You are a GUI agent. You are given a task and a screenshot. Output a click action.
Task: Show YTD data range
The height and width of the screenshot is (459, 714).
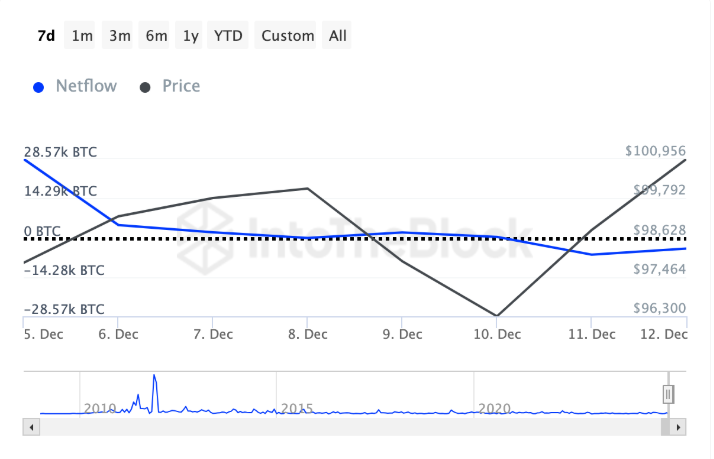click(228, 35)
